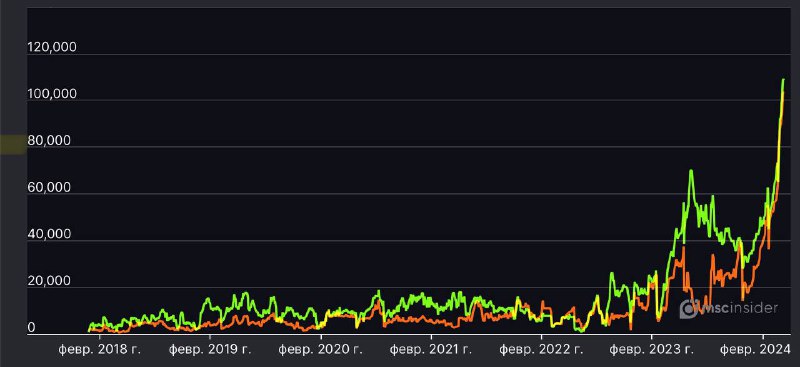Select the февр. 2021 г. axis label
Viewport: 800px width, 367px height.
click(431, 350)
